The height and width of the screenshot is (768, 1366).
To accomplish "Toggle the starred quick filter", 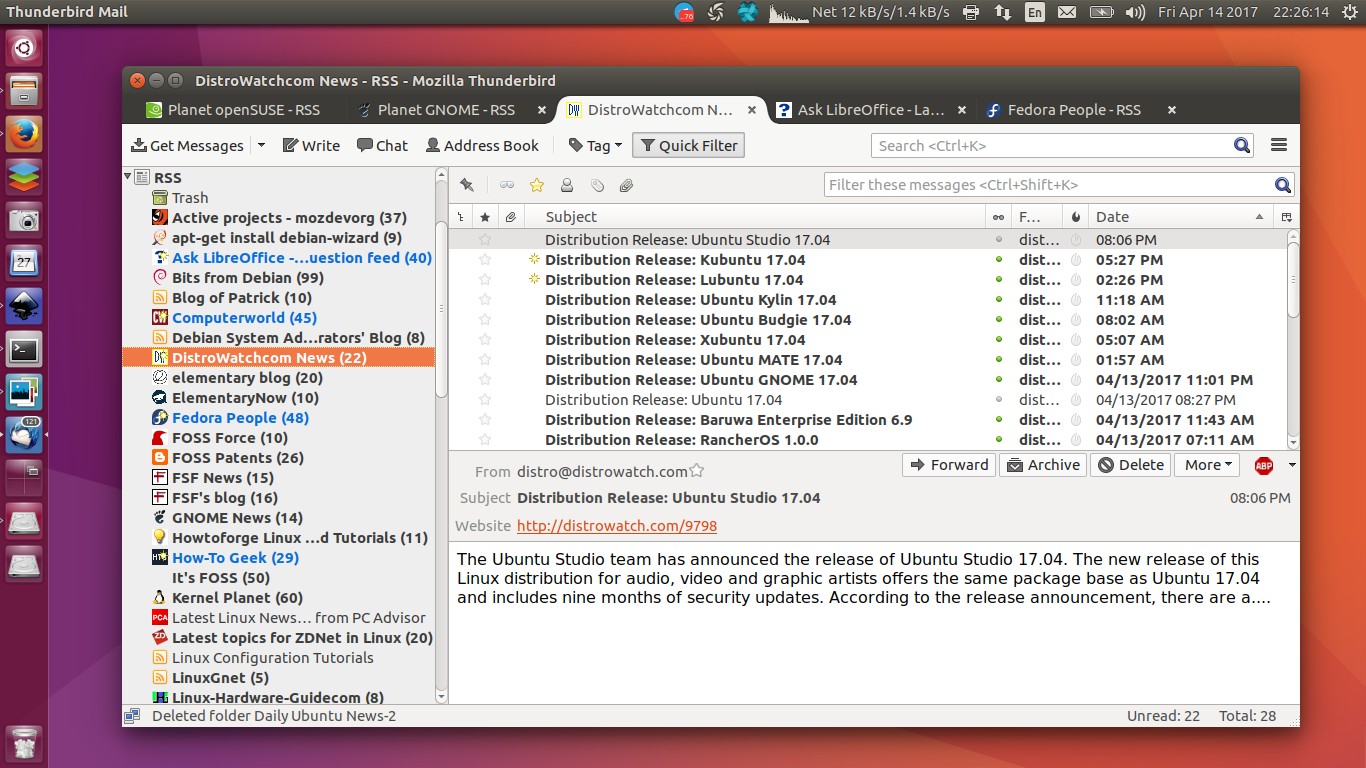I will pos(537,185).
